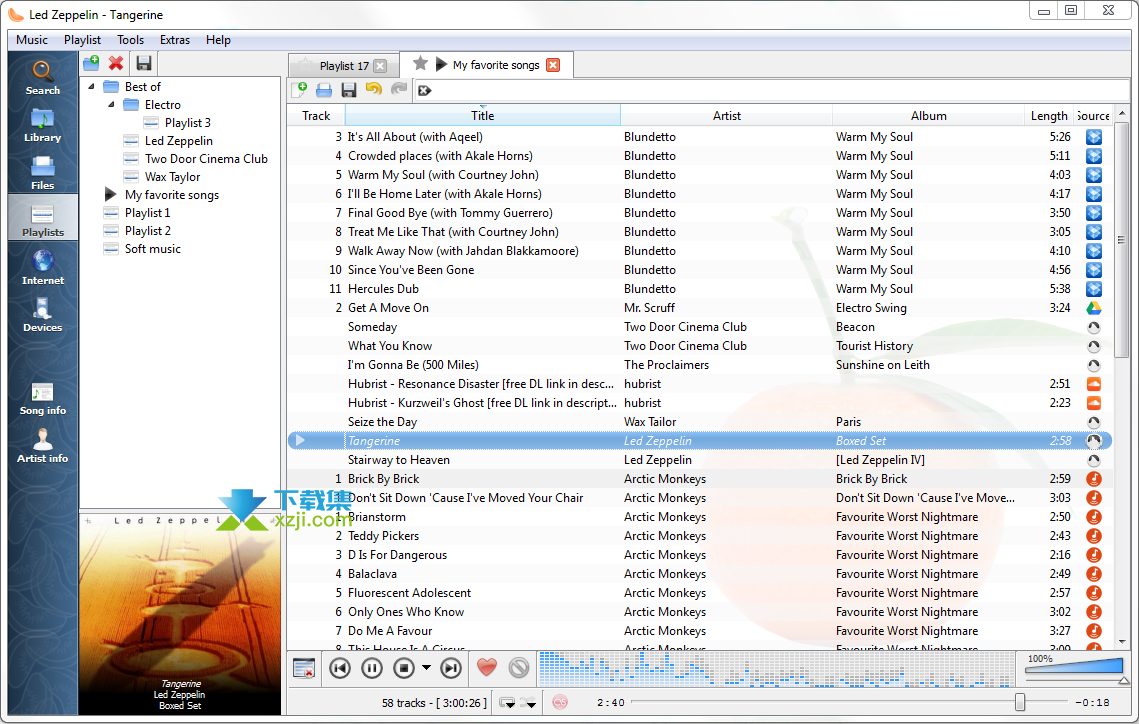Ban the current track

518,668
